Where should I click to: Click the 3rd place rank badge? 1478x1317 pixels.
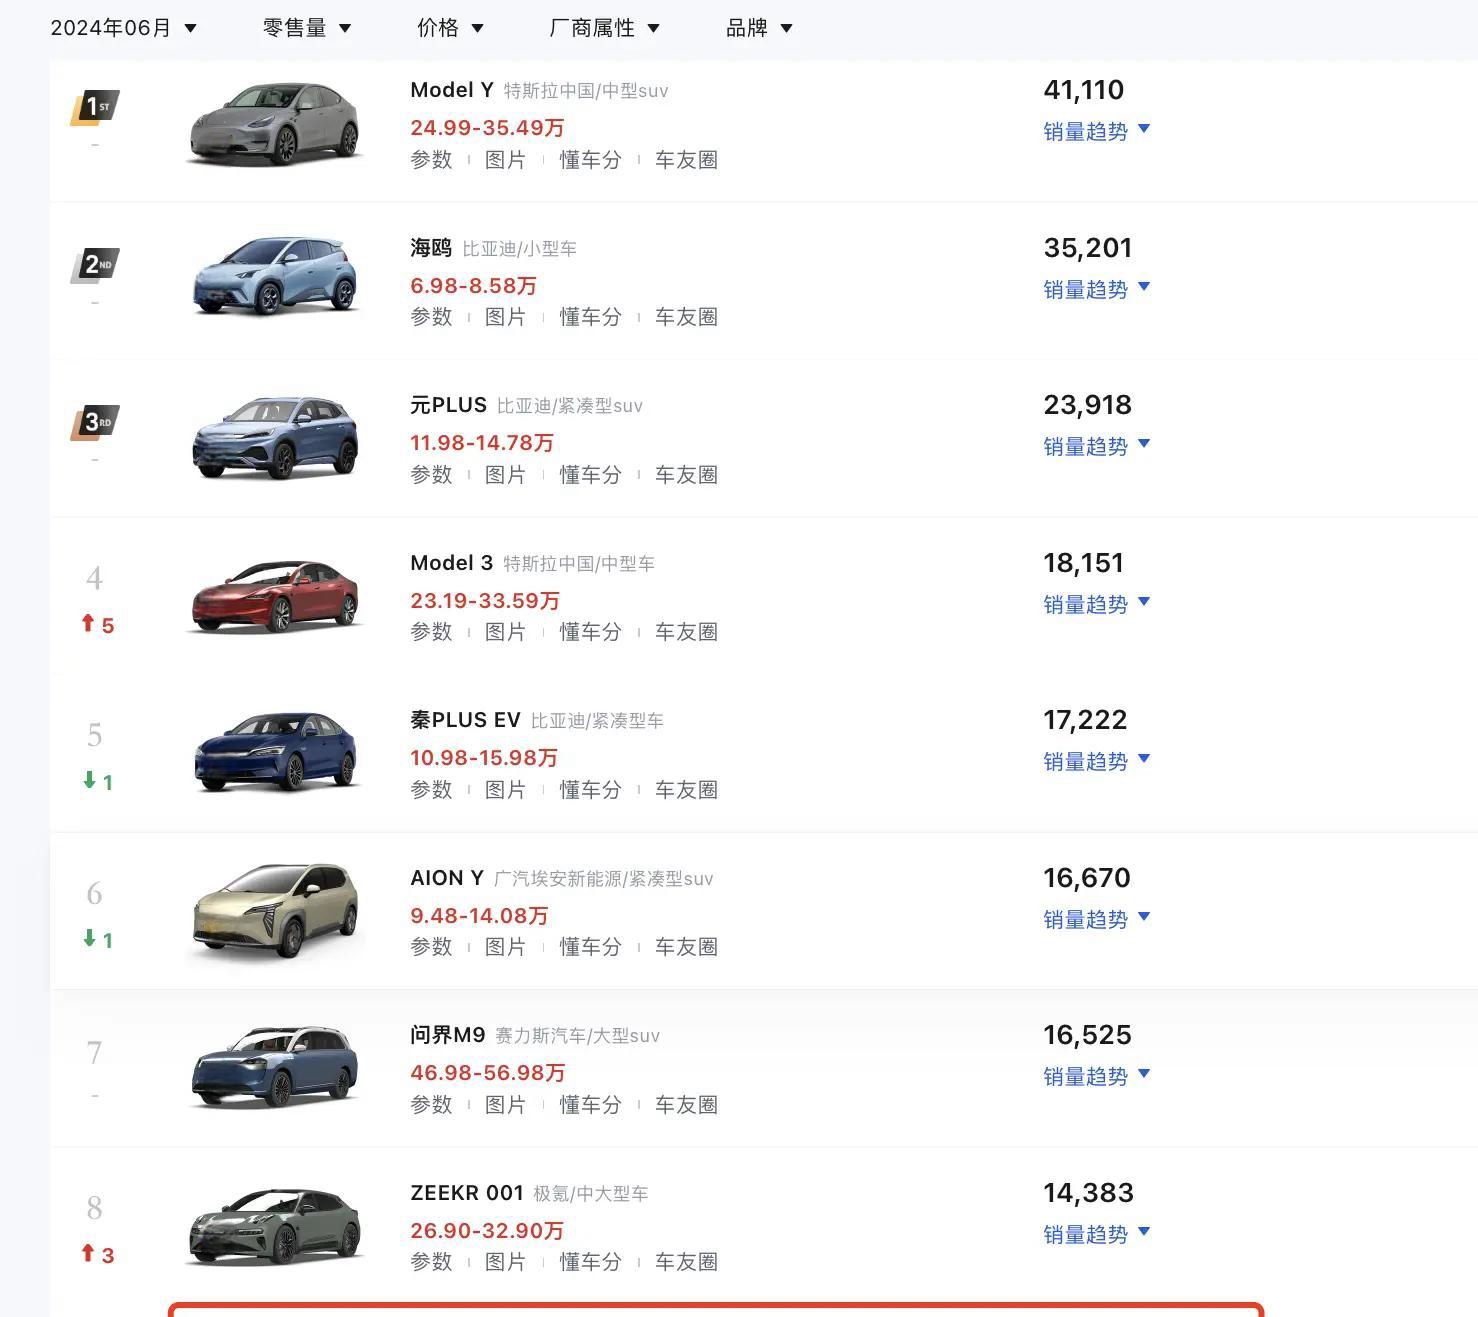coord(95,422)
